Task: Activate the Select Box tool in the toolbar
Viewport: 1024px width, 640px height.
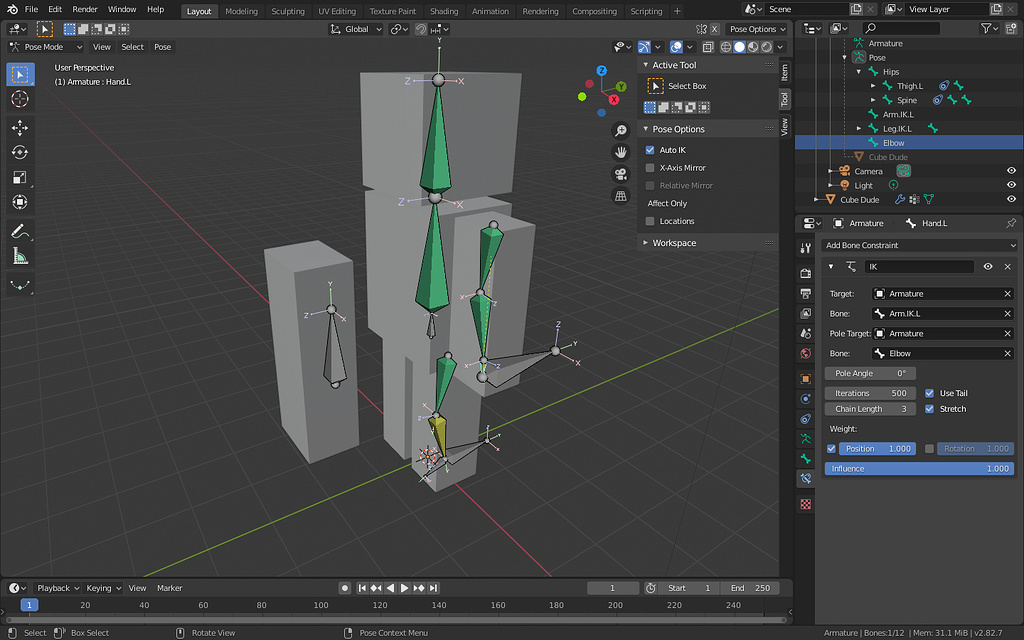Action: pos(20,74)
